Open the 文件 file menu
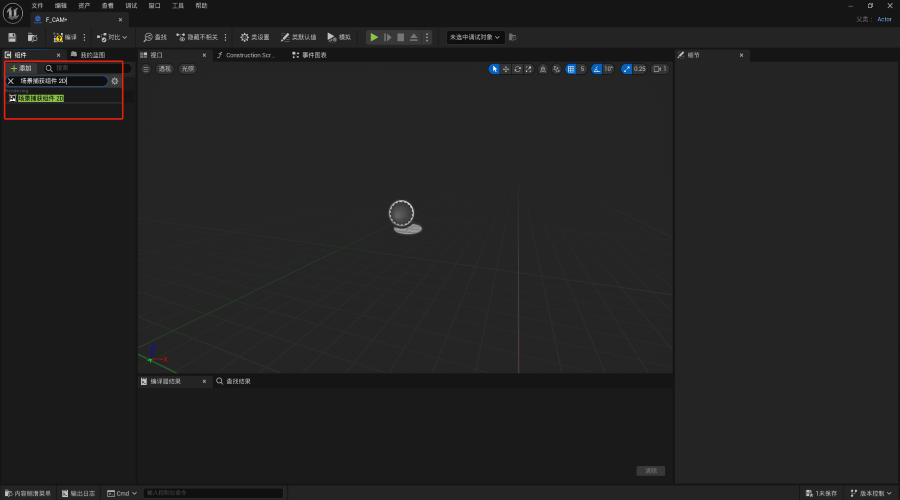Image resolution: width=900 pixels, height=500 pixels. point(37,6)
